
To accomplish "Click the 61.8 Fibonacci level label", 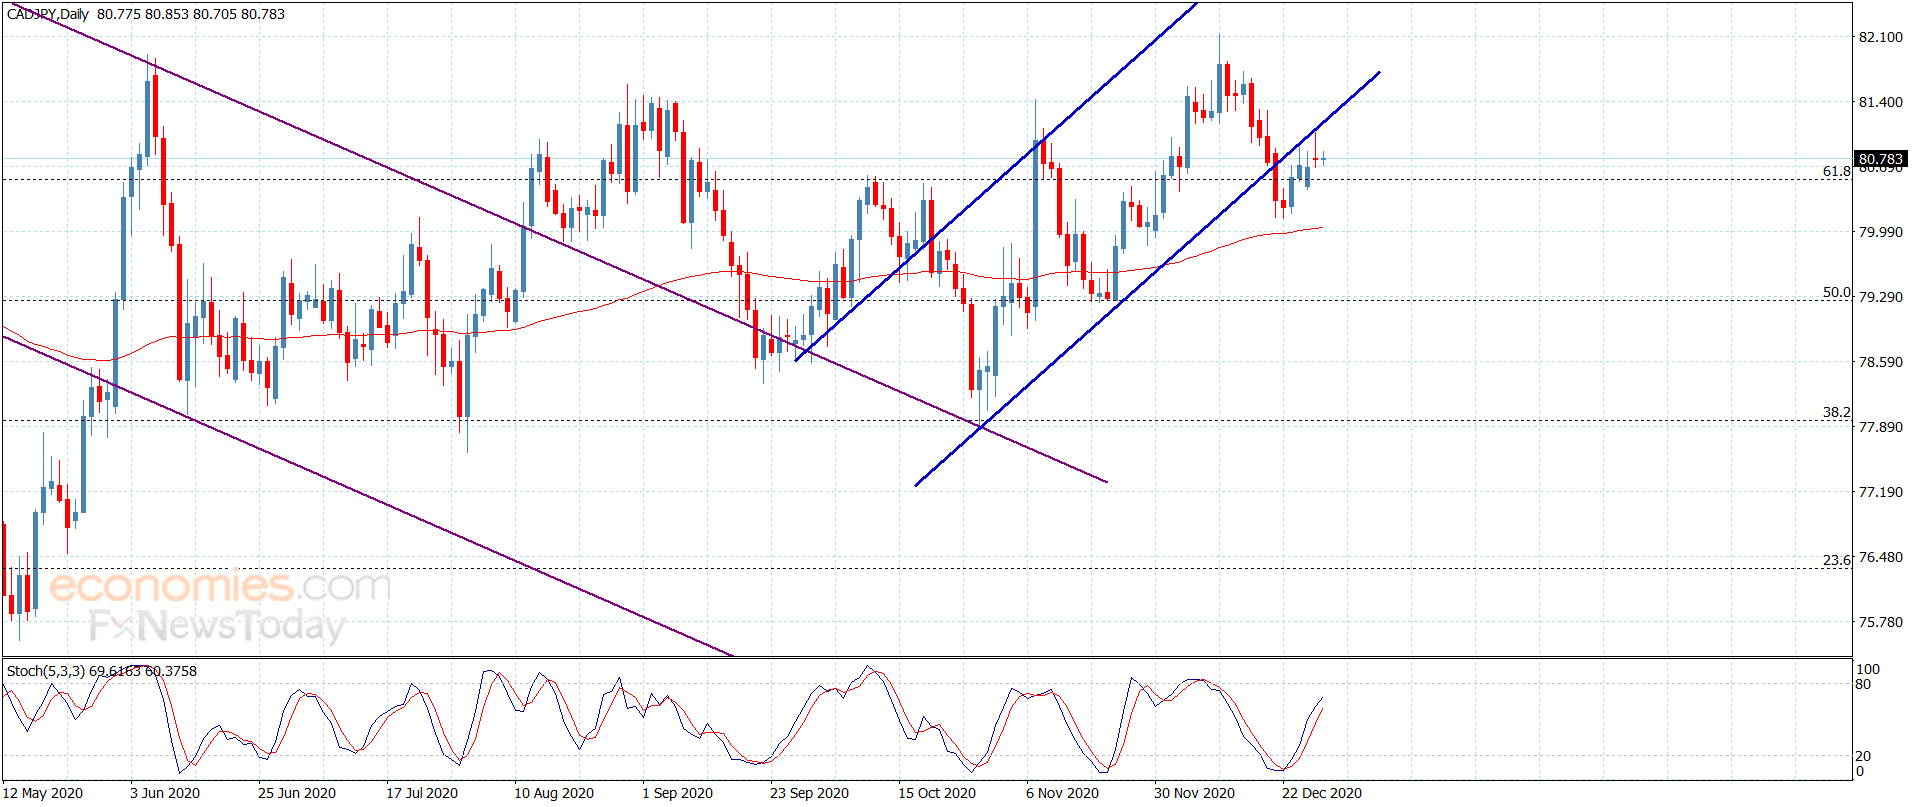I will point(1836,171).
